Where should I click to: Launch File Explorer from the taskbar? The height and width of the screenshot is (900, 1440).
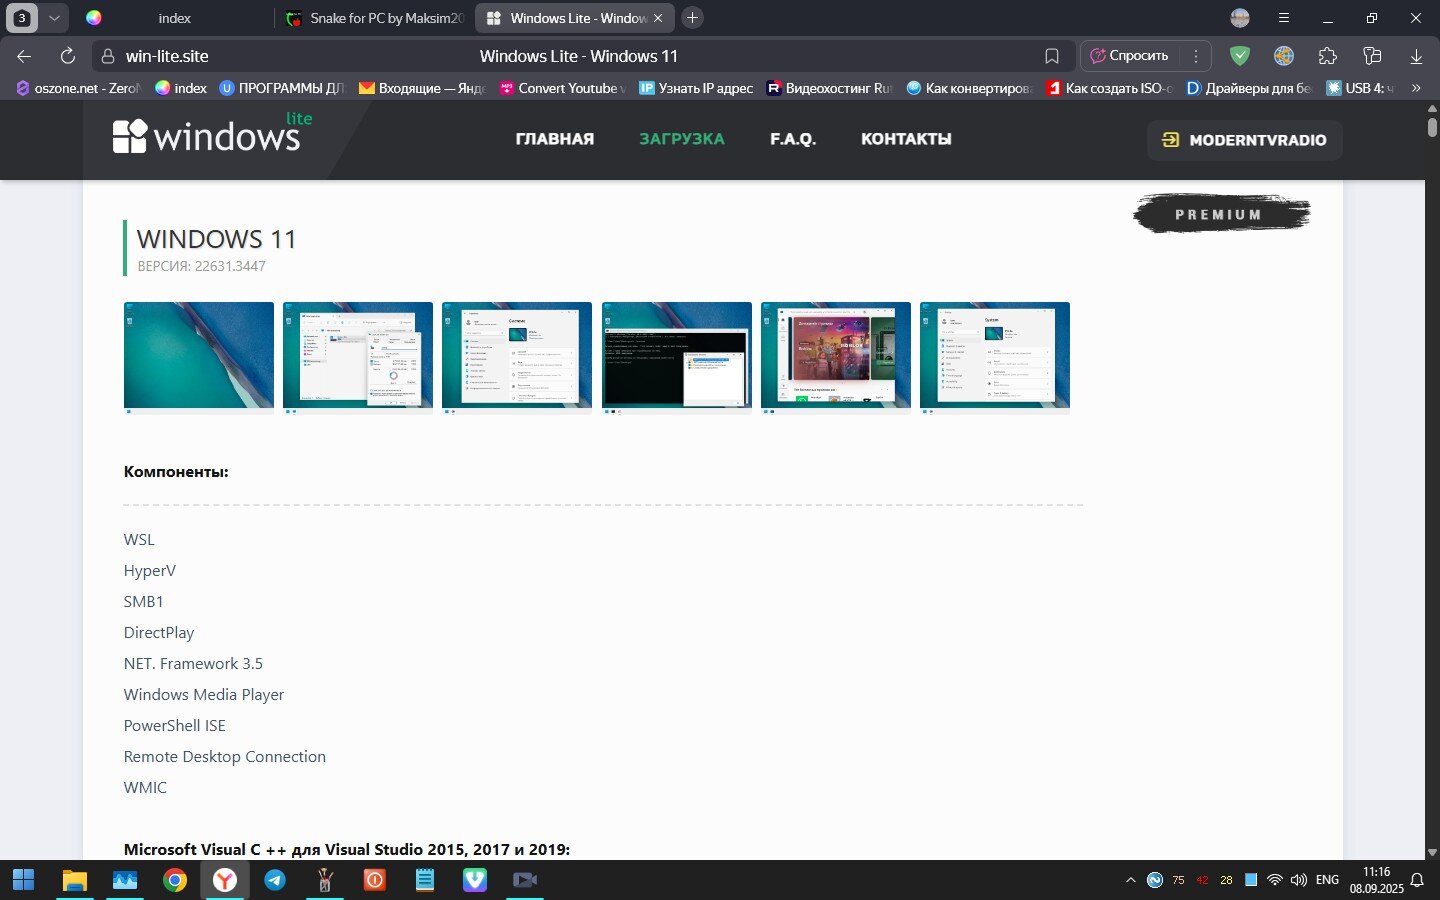[x=75, y=880]
